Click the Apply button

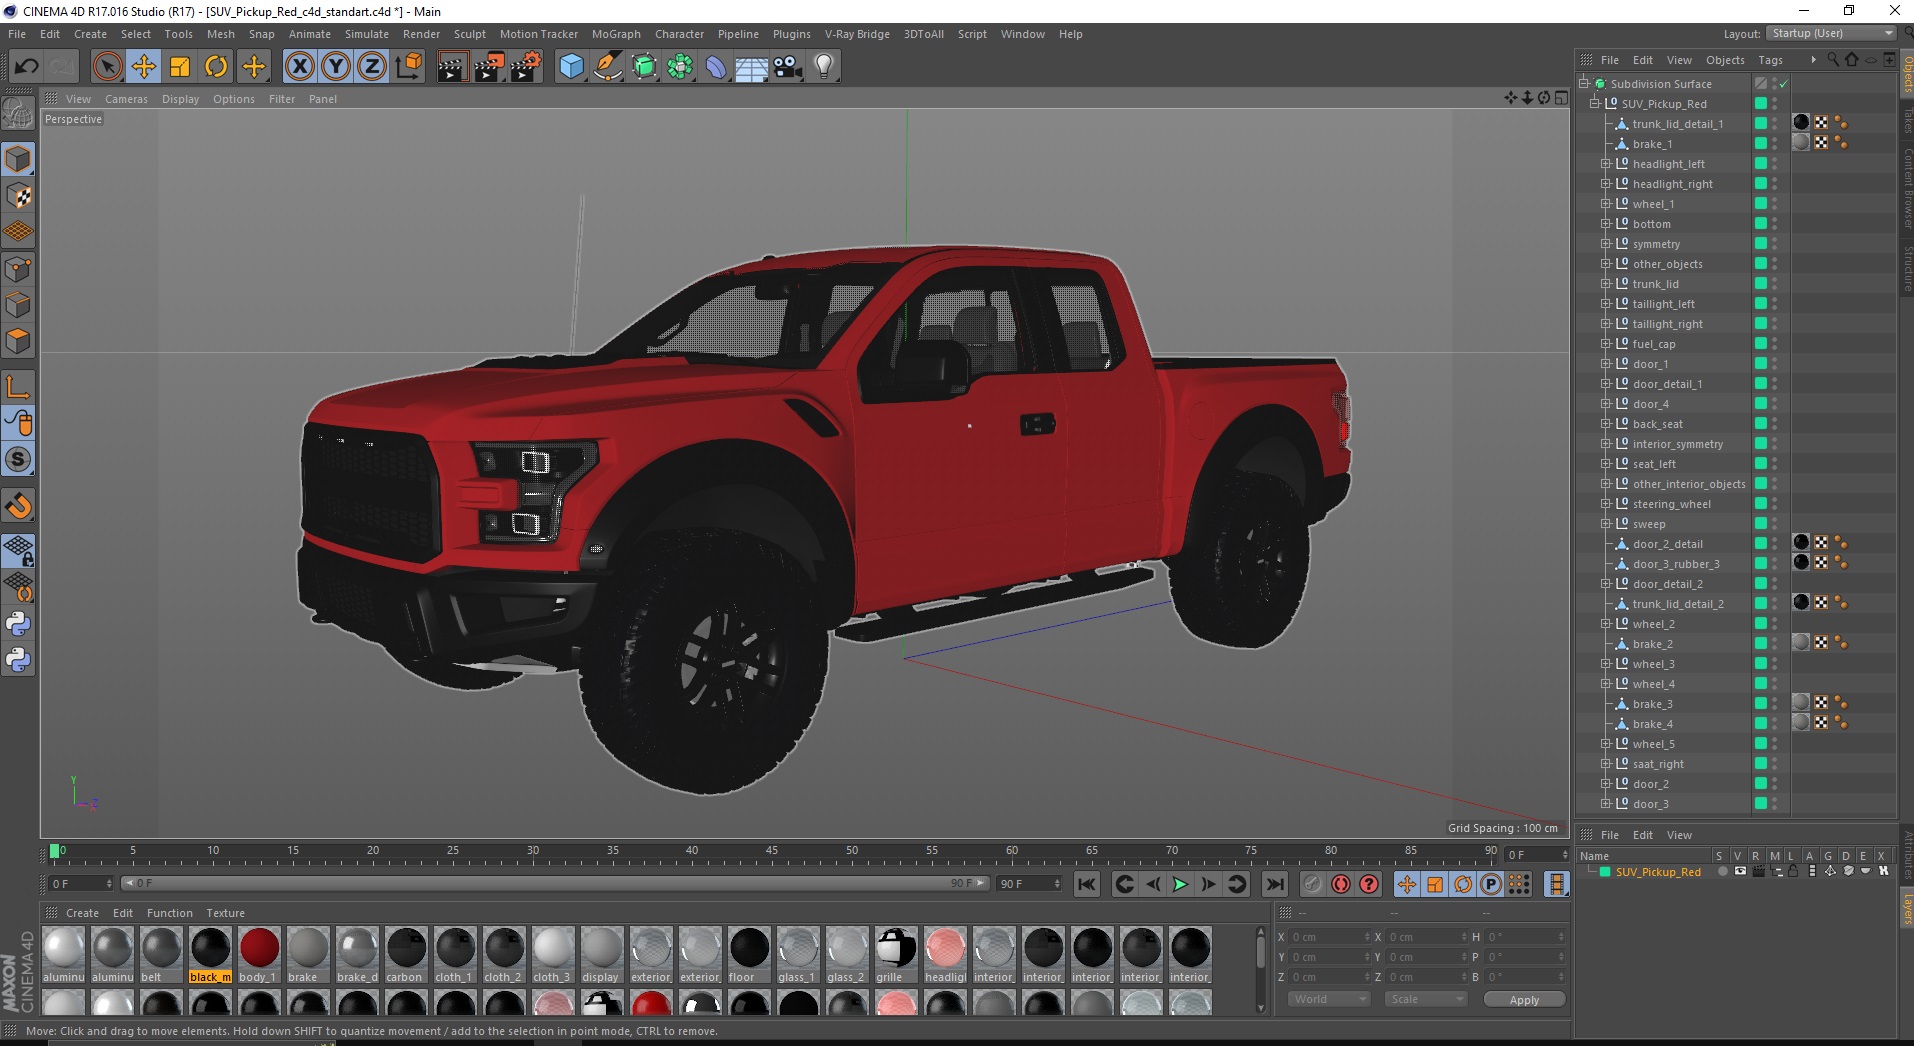click(1524, 999)
